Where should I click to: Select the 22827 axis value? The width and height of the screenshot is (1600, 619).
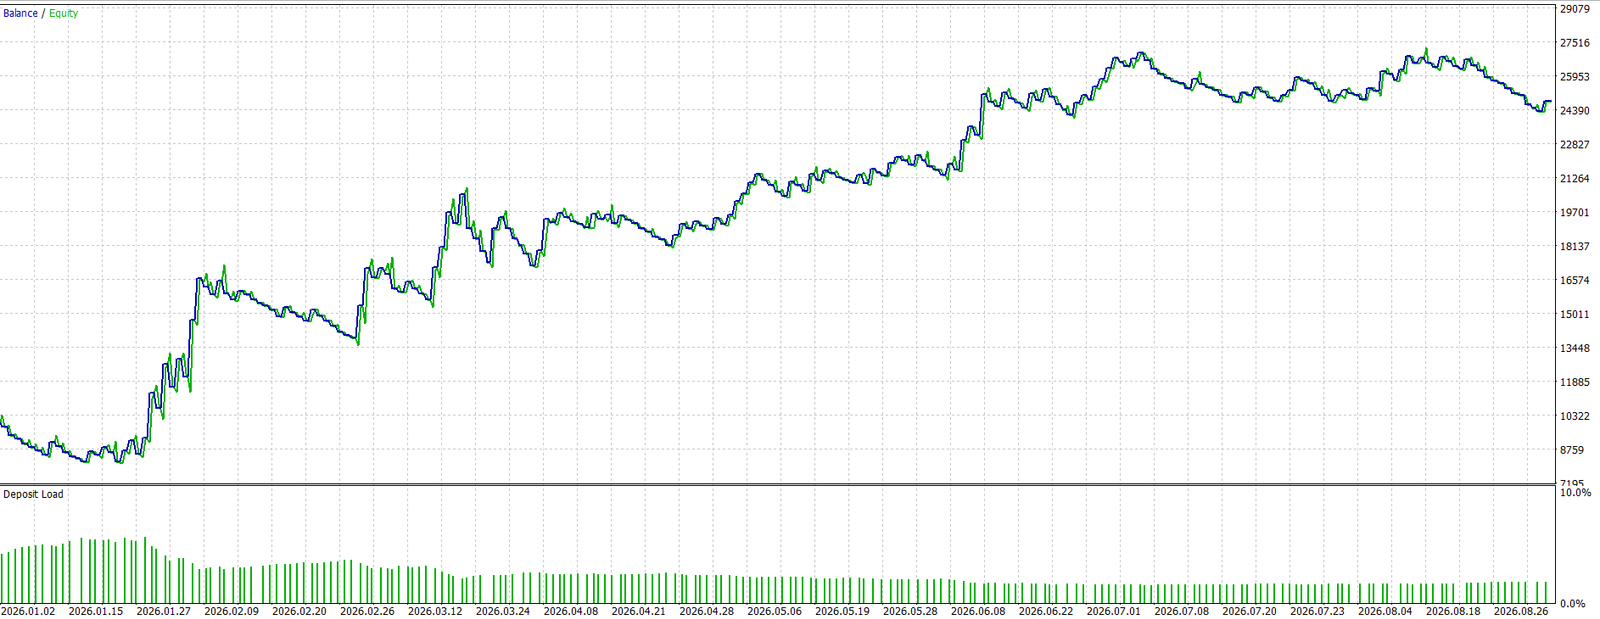(x=1575, y=145)
